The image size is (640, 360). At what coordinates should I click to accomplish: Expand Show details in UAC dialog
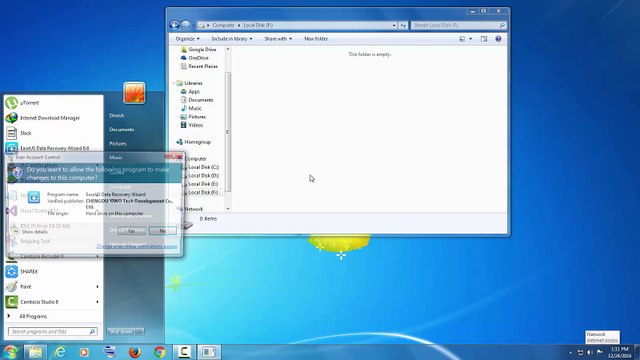pos(30,231)
